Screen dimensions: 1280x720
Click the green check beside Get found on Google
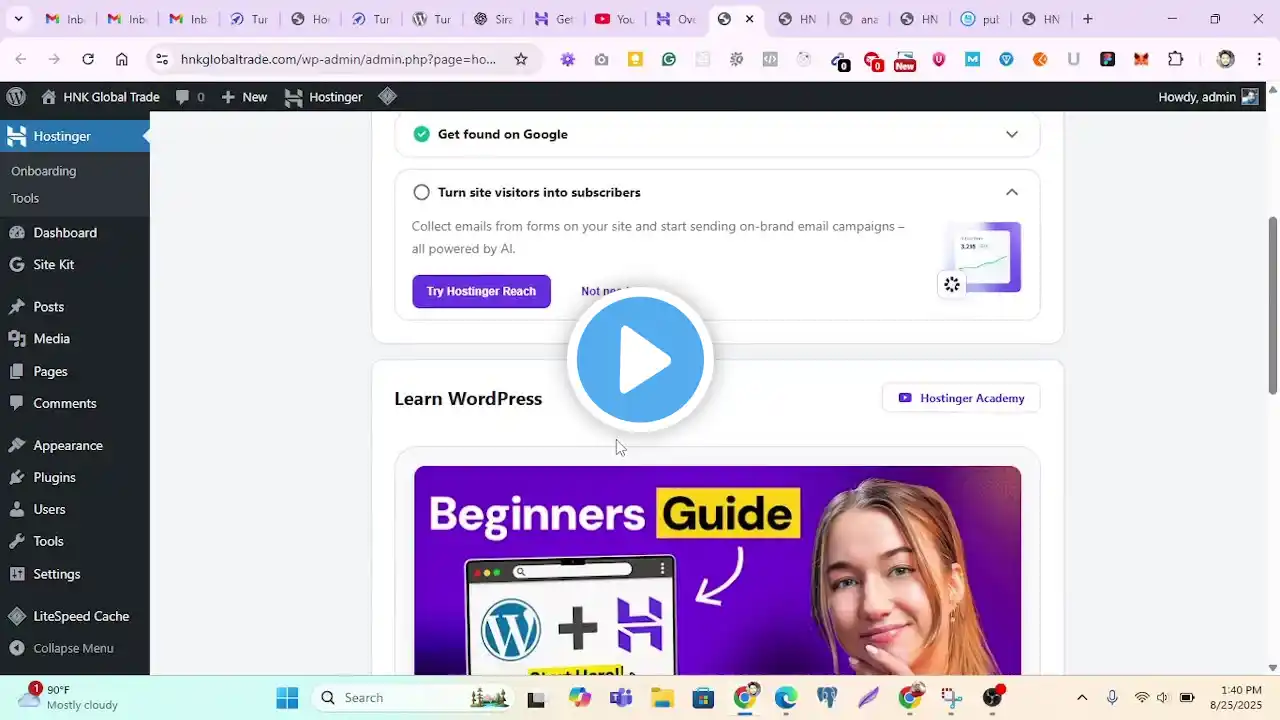tap(421, 134)
